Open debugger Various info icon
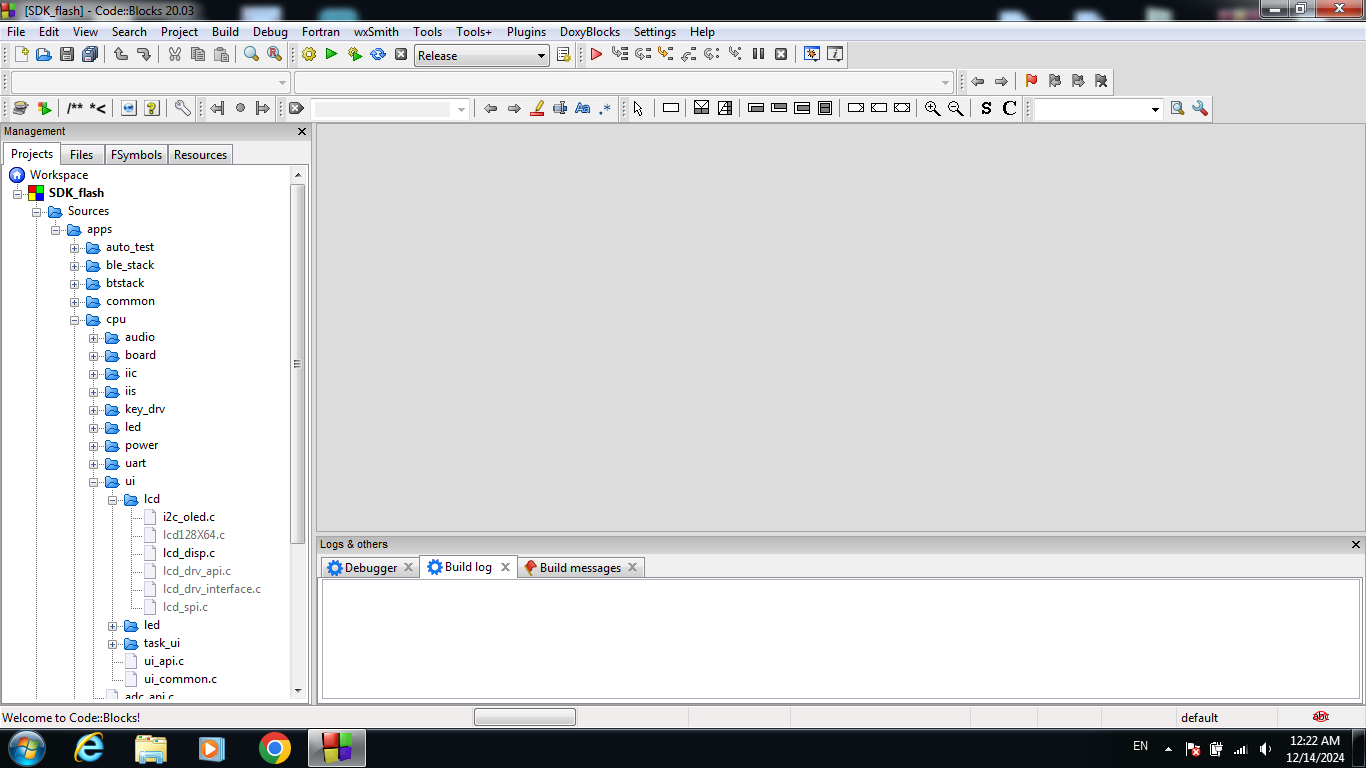This screenshot has height=768, width=1366. pos(835,54)
